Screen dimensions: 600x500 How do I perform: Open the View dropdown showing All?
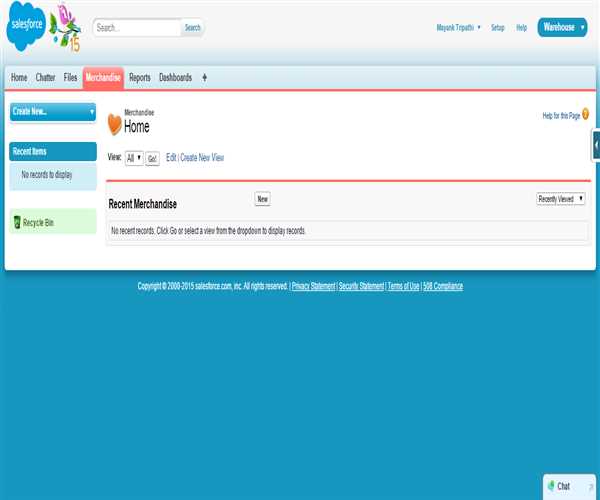point(135,158)
